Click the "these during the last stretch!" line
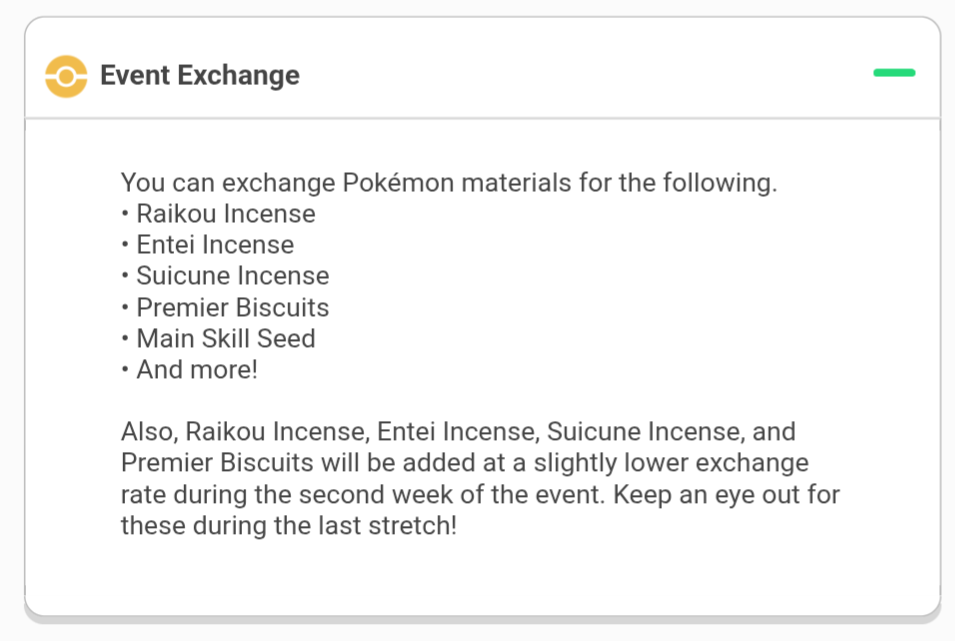The image size is (955, 641). (x=289, y=526)
